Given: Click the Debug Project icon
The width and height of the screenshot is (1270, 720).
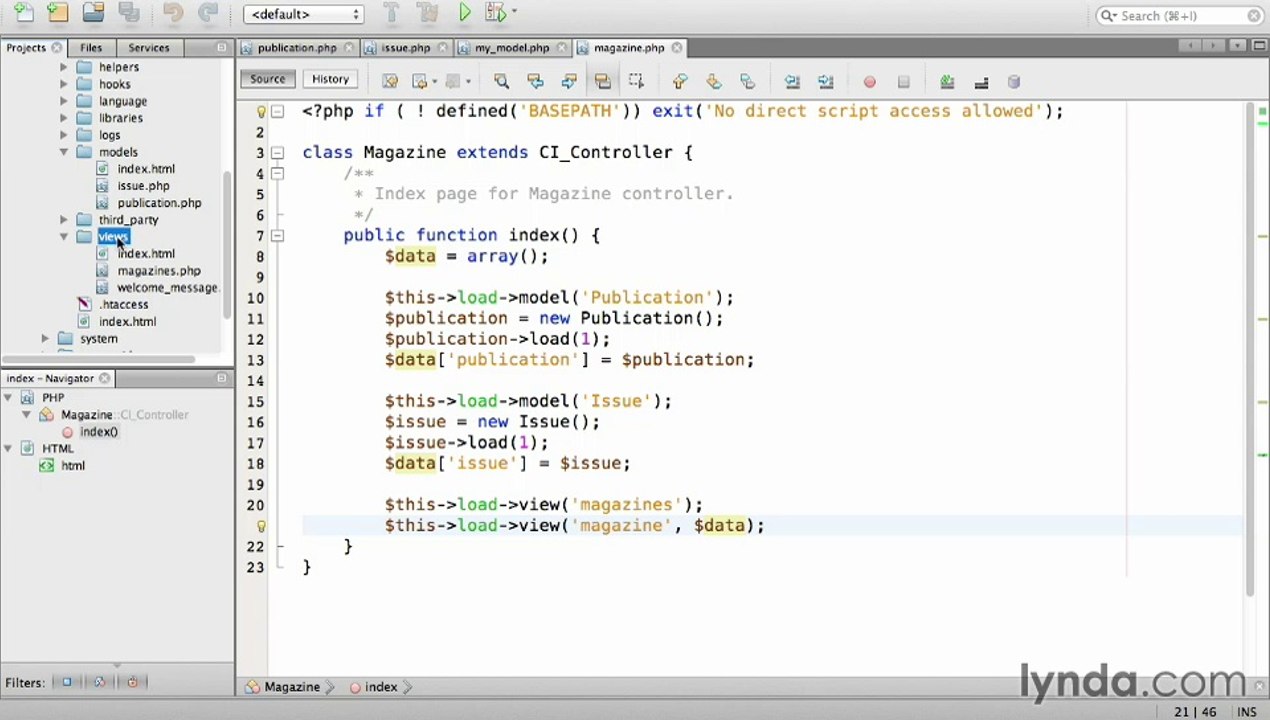Looking at the screenshot, I should [495, 14].
